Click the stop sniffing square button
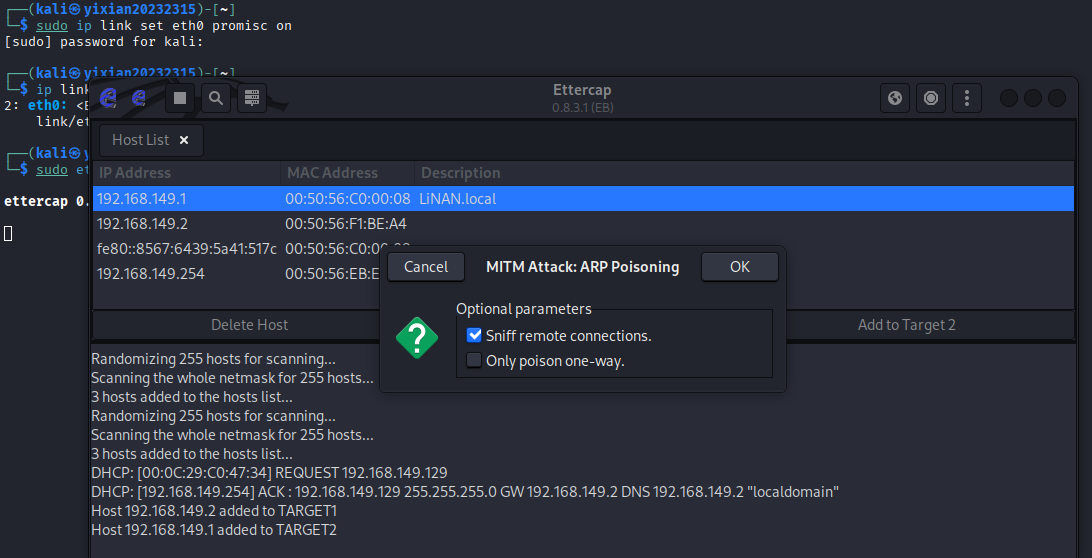Image resolution: width=1092 pixels, height=558 pixels. 180,98
